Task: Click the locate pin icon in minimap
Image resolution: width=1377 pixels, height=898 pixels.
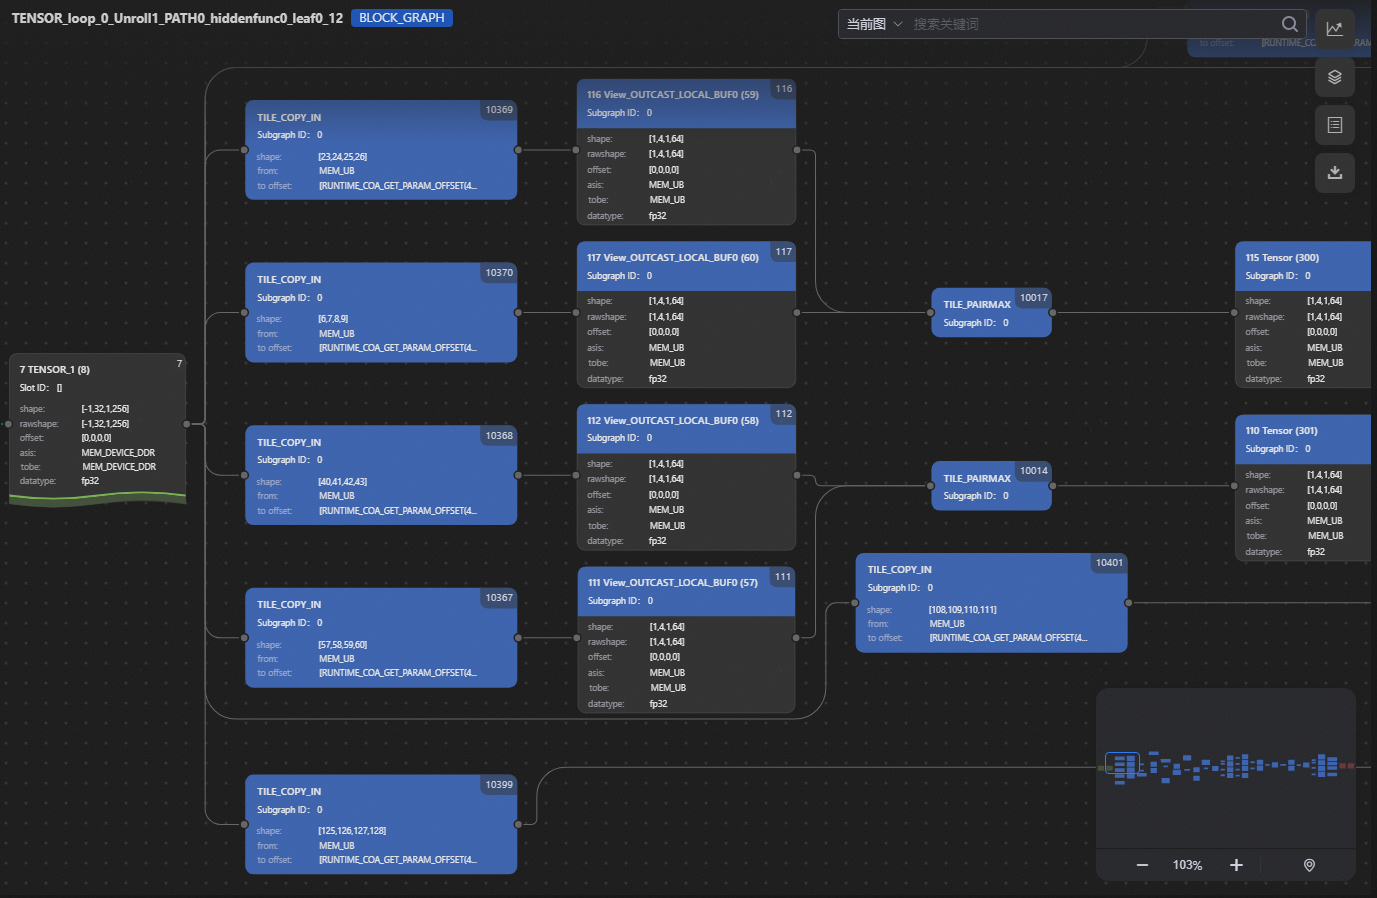Action: (x=1309, y=865)
